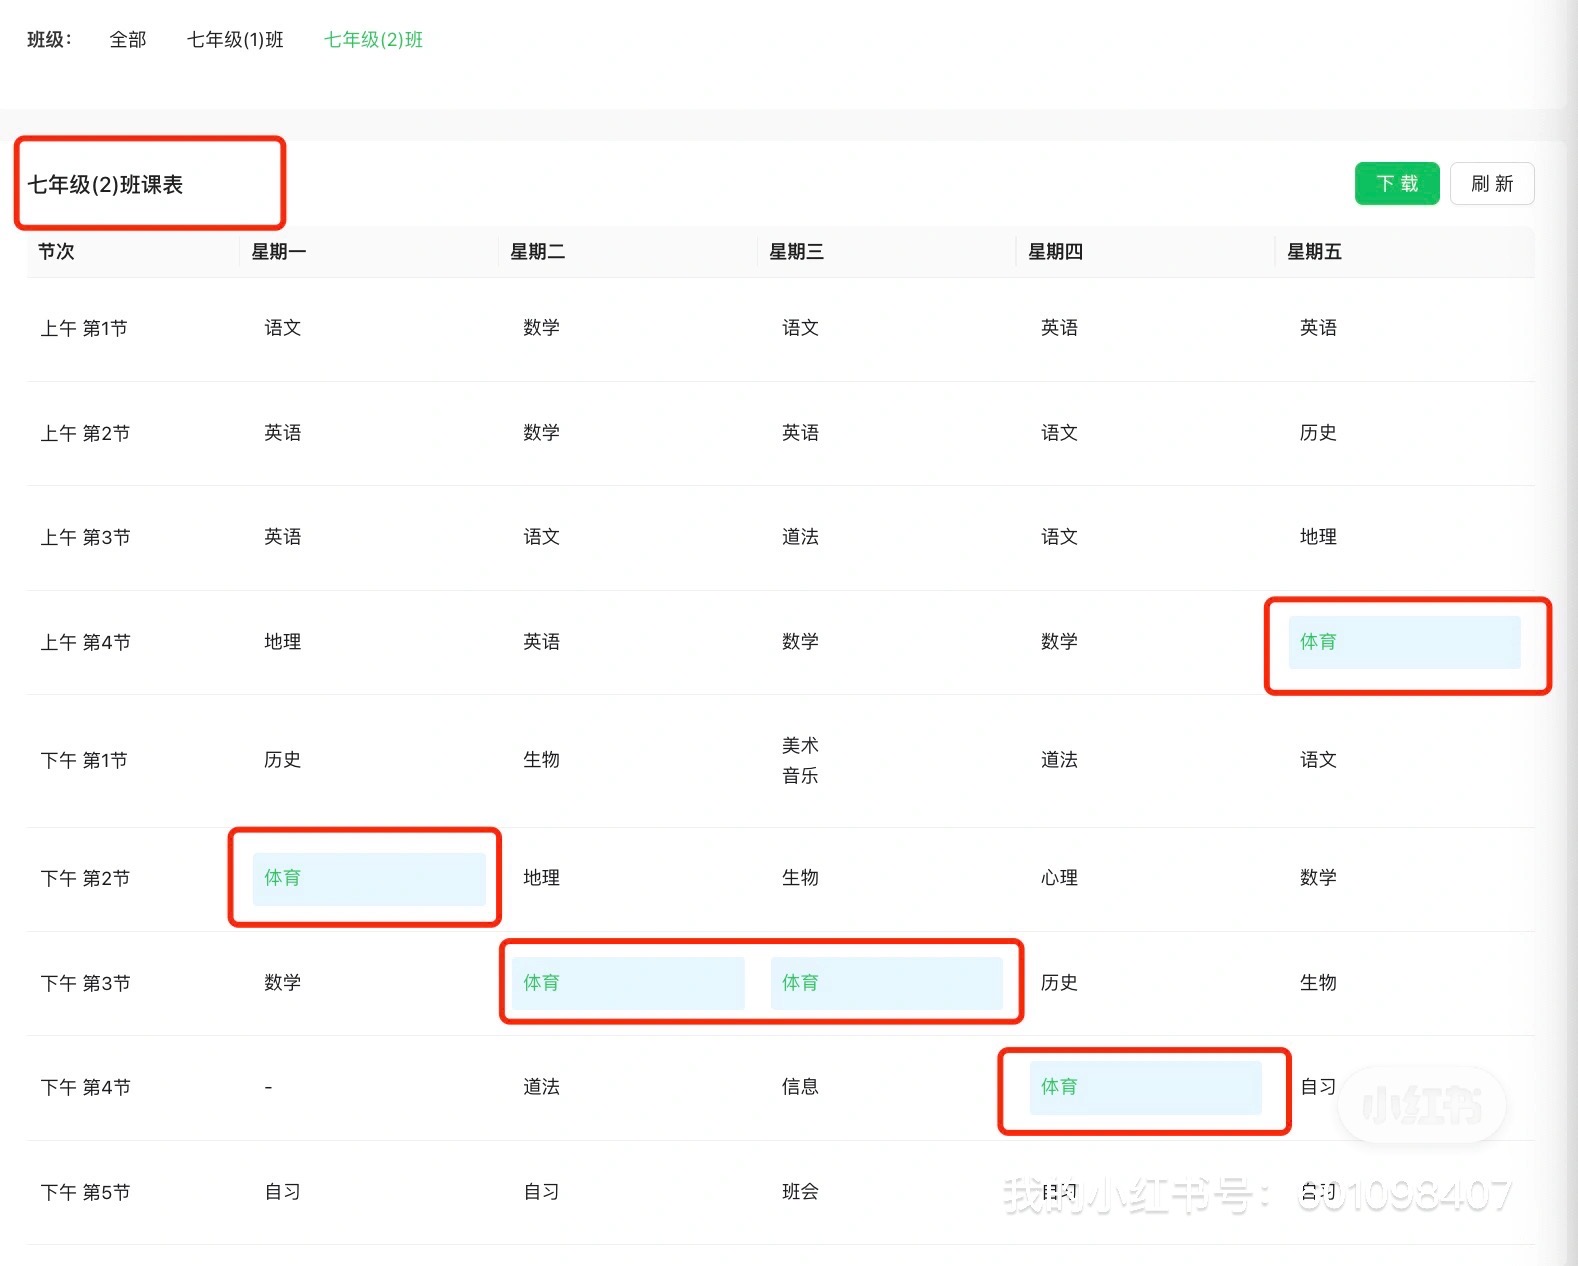1578x1266 pixels.
Task: Click 班会 in Wednesday afternoon period 5
Action: tap(800, 1192)
